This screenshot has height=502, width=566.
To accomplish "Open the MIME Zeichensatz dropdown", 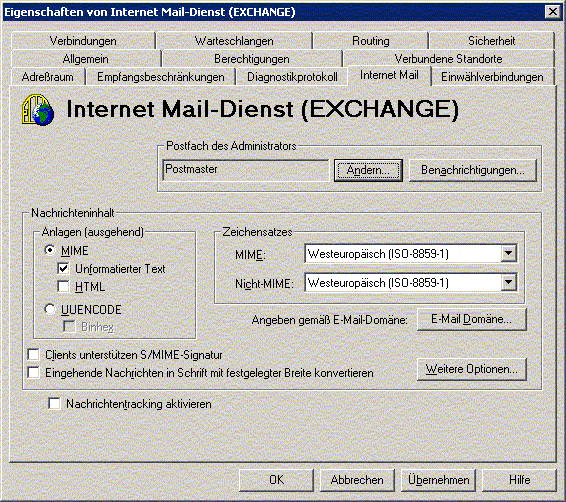I will point(509,254).
